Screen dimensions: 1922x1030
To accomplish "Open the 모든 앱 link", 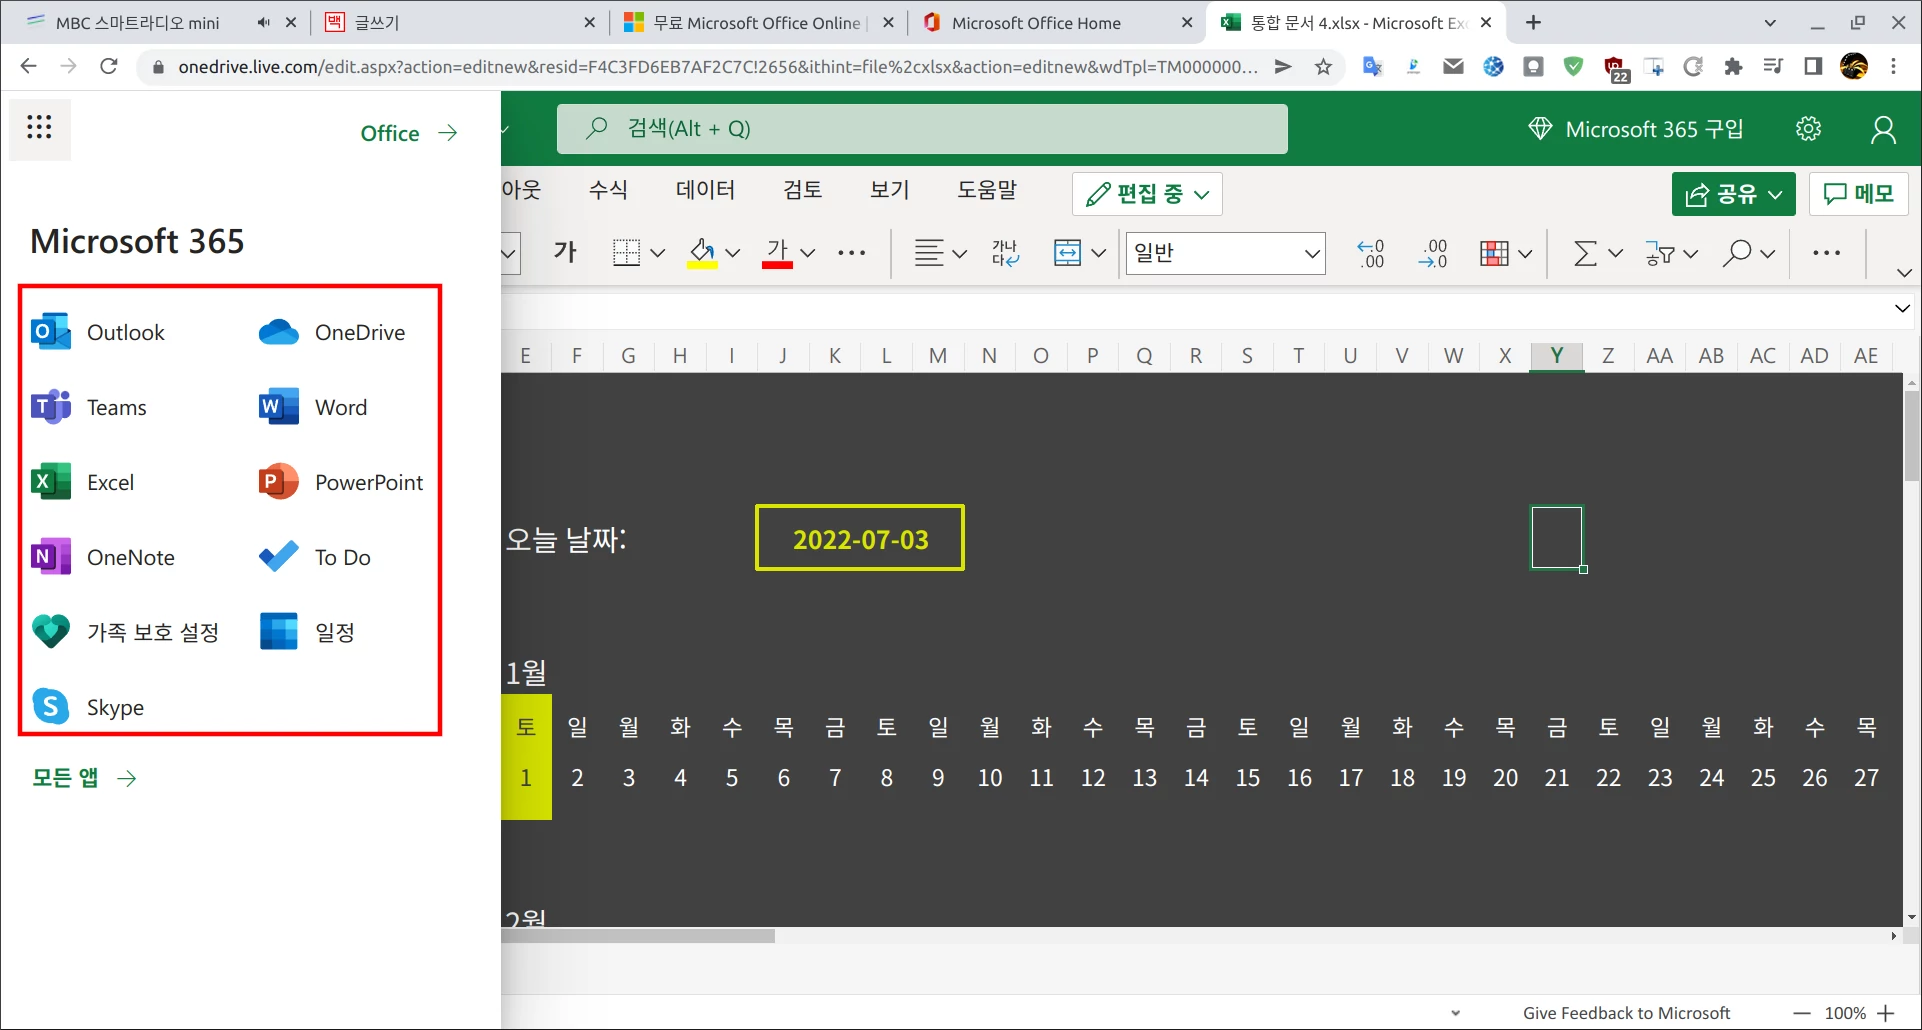I will click(x=84, y=778).
